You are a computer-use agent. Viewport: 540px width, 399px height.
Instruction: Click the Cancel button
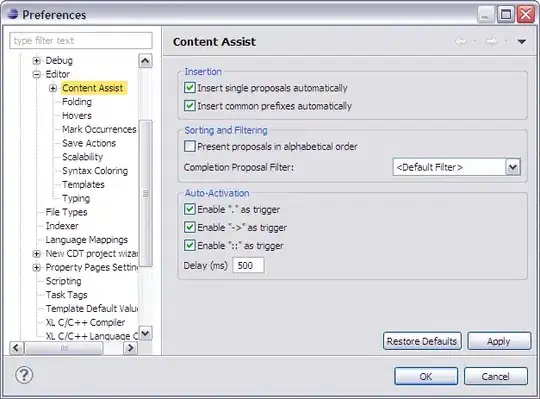[496, 376]
